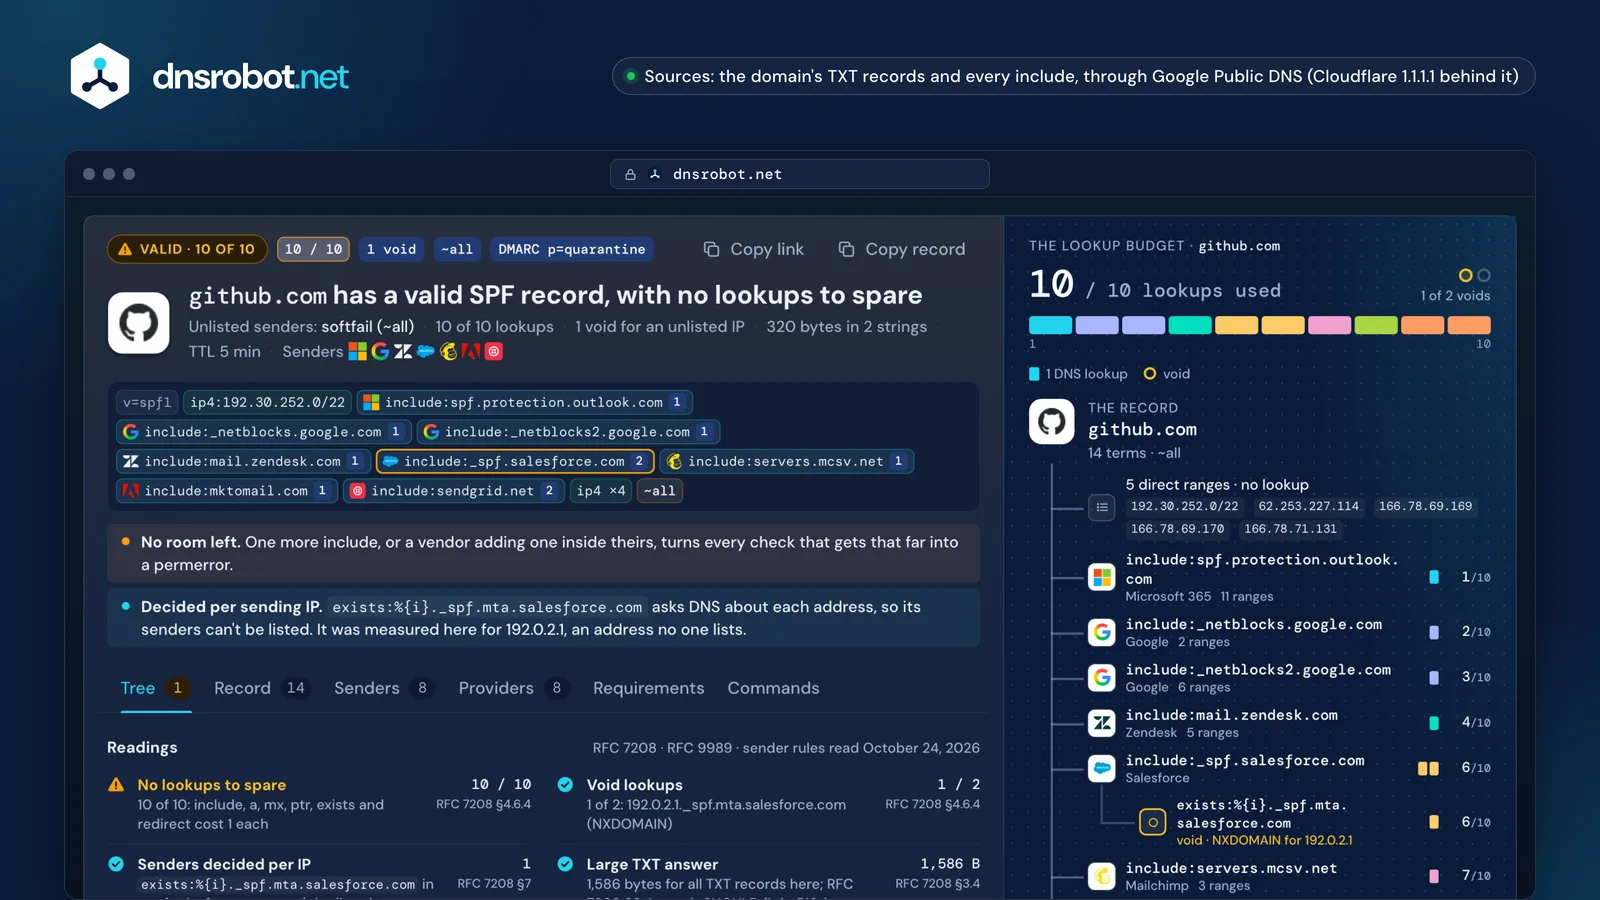Select the include:_spf.salesforce.com 2 chip
The width and height of the screenshot is (1600, 900).
point(516,461)
